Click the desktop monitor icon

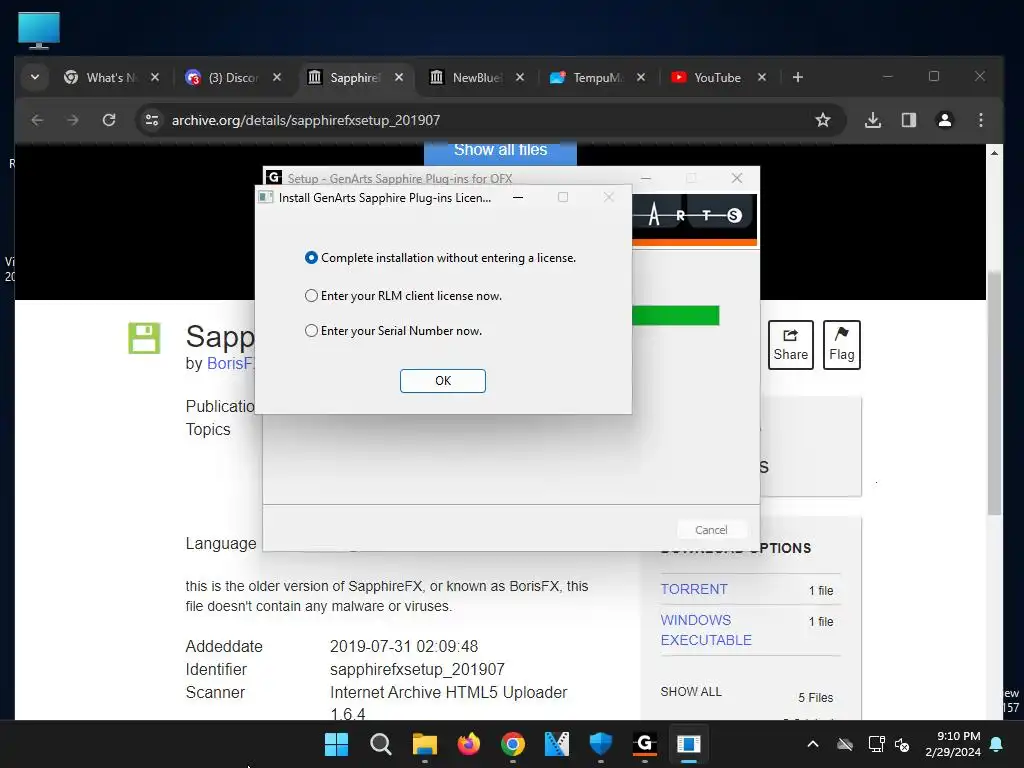(39, 30)
